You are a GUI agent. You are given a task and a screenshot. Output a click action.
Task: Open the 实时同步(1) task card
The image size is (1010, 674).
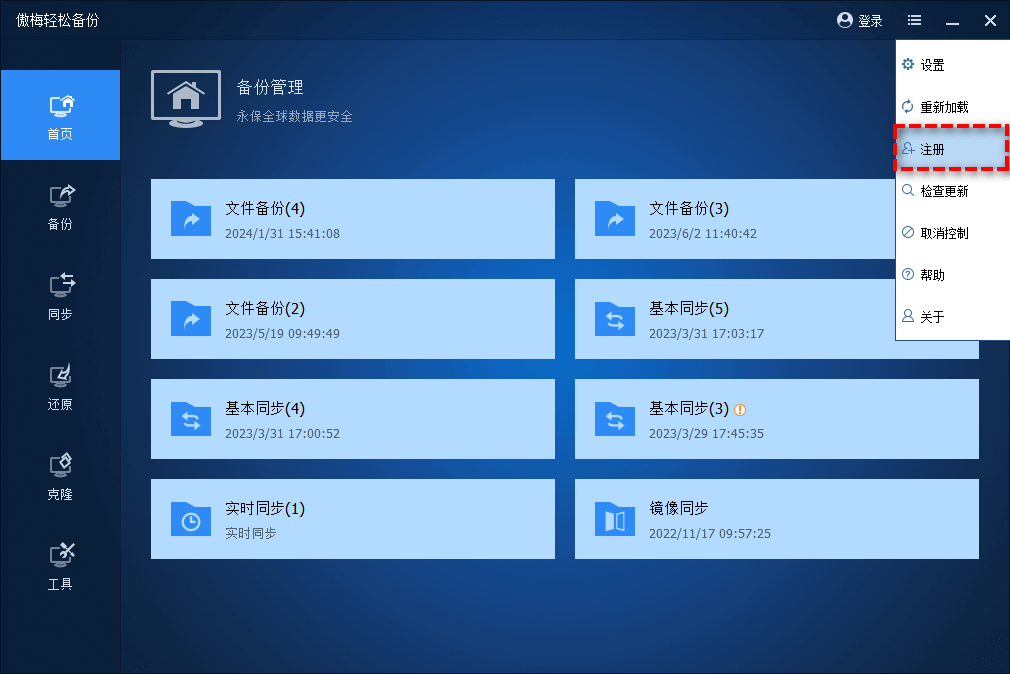tap(352, 519)
